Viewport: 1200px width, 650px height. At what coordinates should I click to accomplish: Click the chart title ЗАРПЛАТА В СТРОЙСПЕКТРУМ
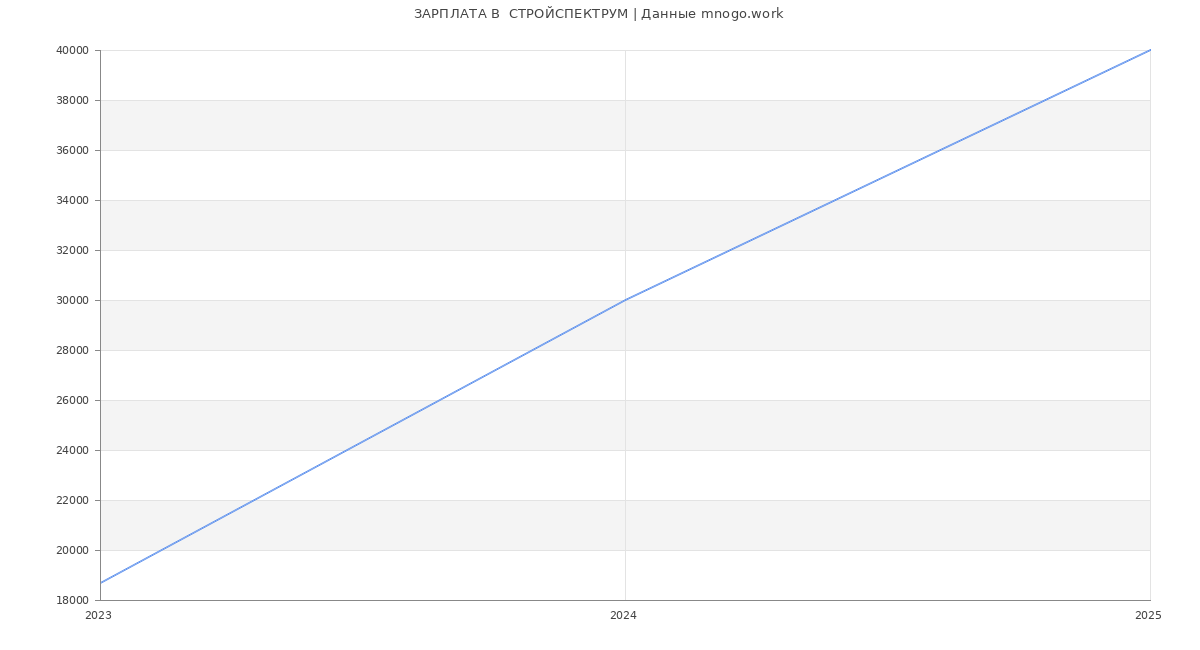pos(598,14)
